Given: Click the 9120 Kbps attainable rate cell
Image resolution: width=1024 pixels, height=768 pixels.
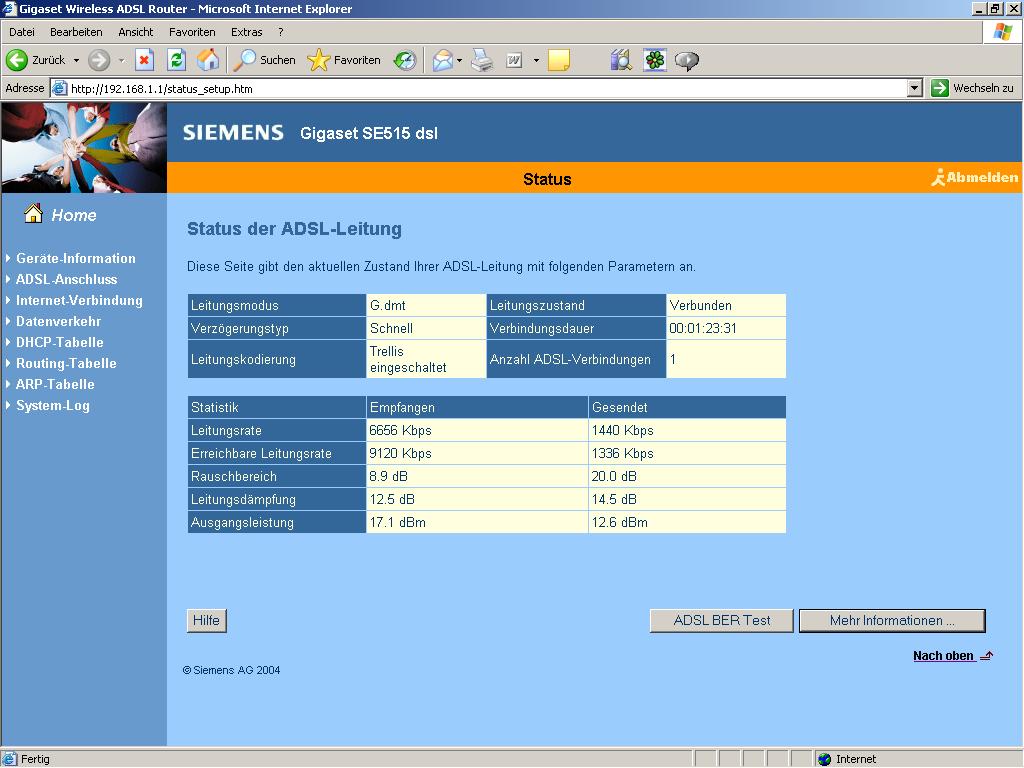Looking at the screenshot, I should tap(477, 453).
